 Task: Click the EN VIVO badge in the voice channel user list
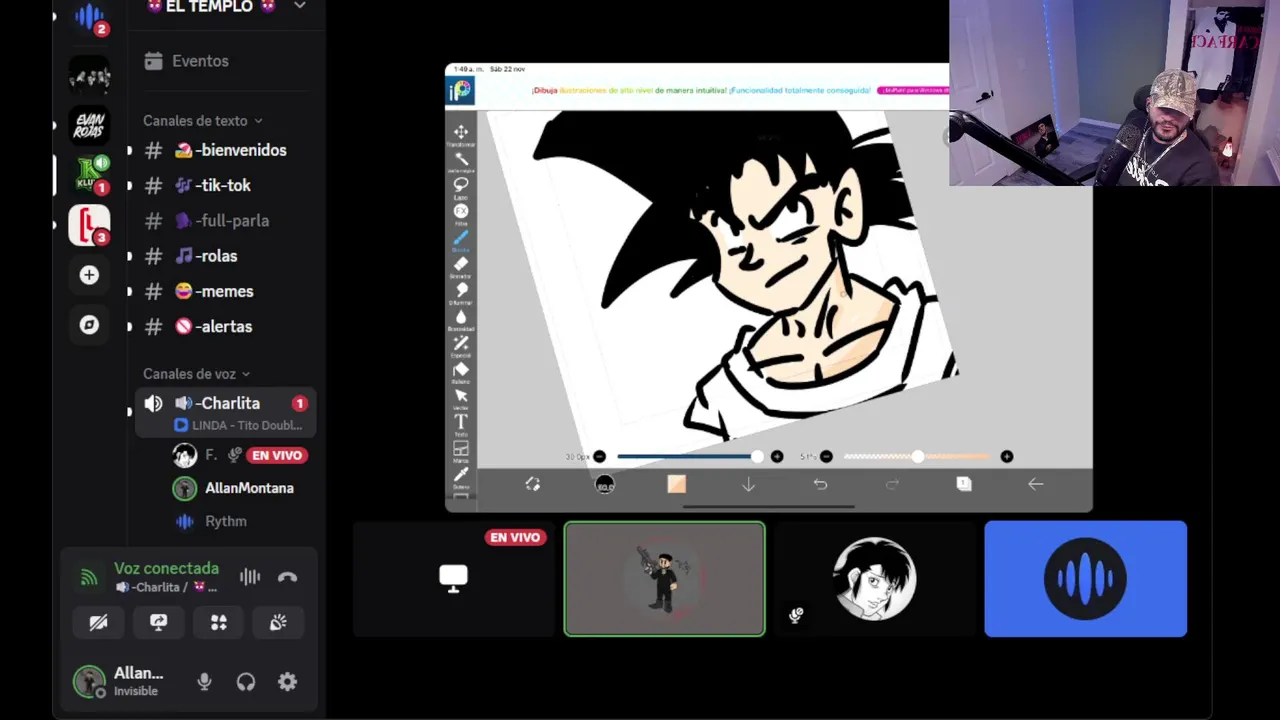tap(277, 455)
